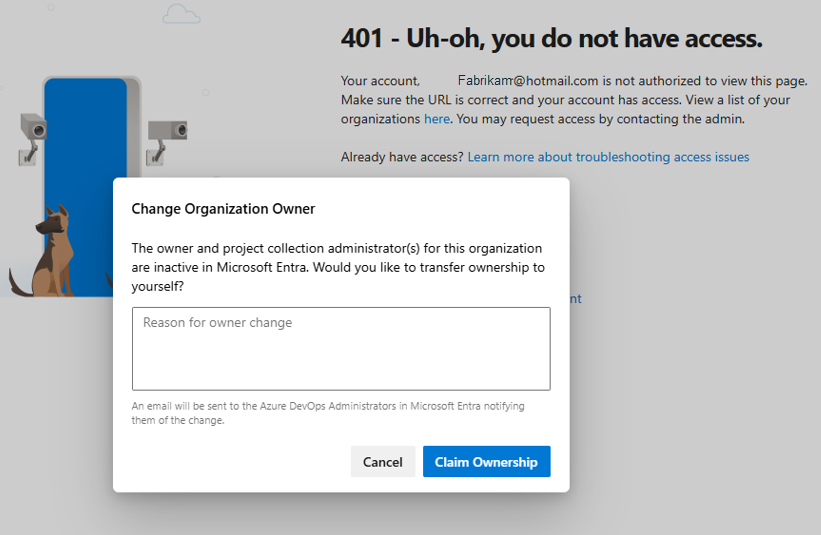Select the 'Change Organization Owner' dialog title
This screenshot has height=535, width=821.
point(223,209)
